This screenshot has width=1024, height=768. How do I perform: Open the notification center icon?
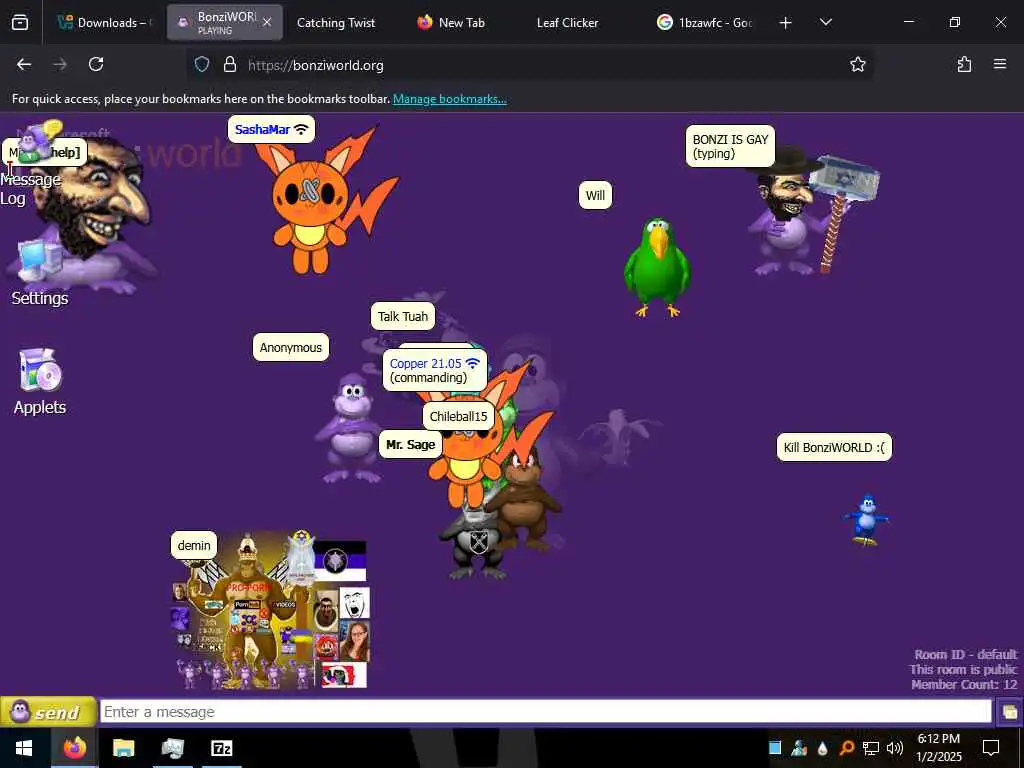991,748
